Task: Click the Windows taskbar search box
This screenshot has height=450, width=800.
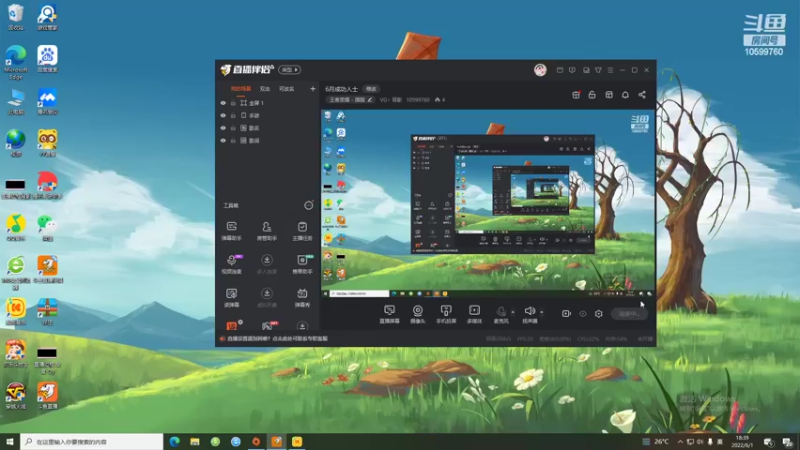Action: point(92,441)
